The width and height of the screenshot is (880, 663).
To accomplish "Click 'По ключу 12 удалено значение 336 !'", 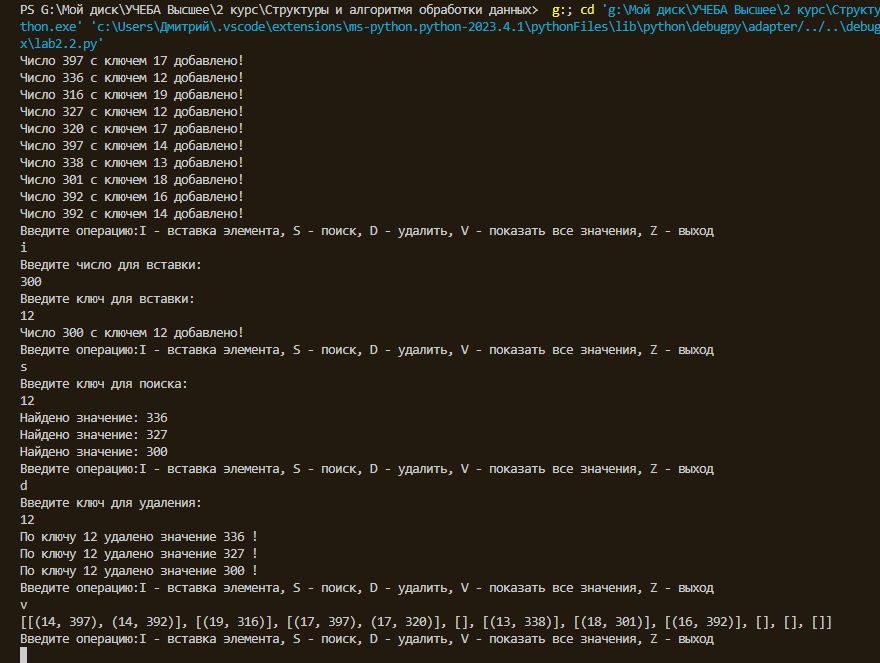I will [139, 537].
